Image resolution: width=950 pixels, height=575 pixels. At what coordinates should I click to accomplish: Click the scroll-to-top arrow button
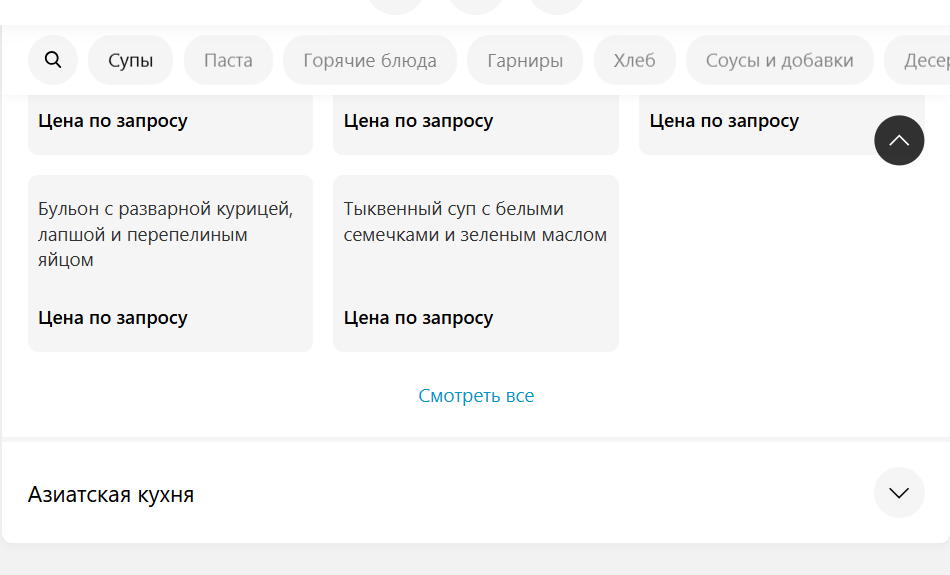[899, 141]
